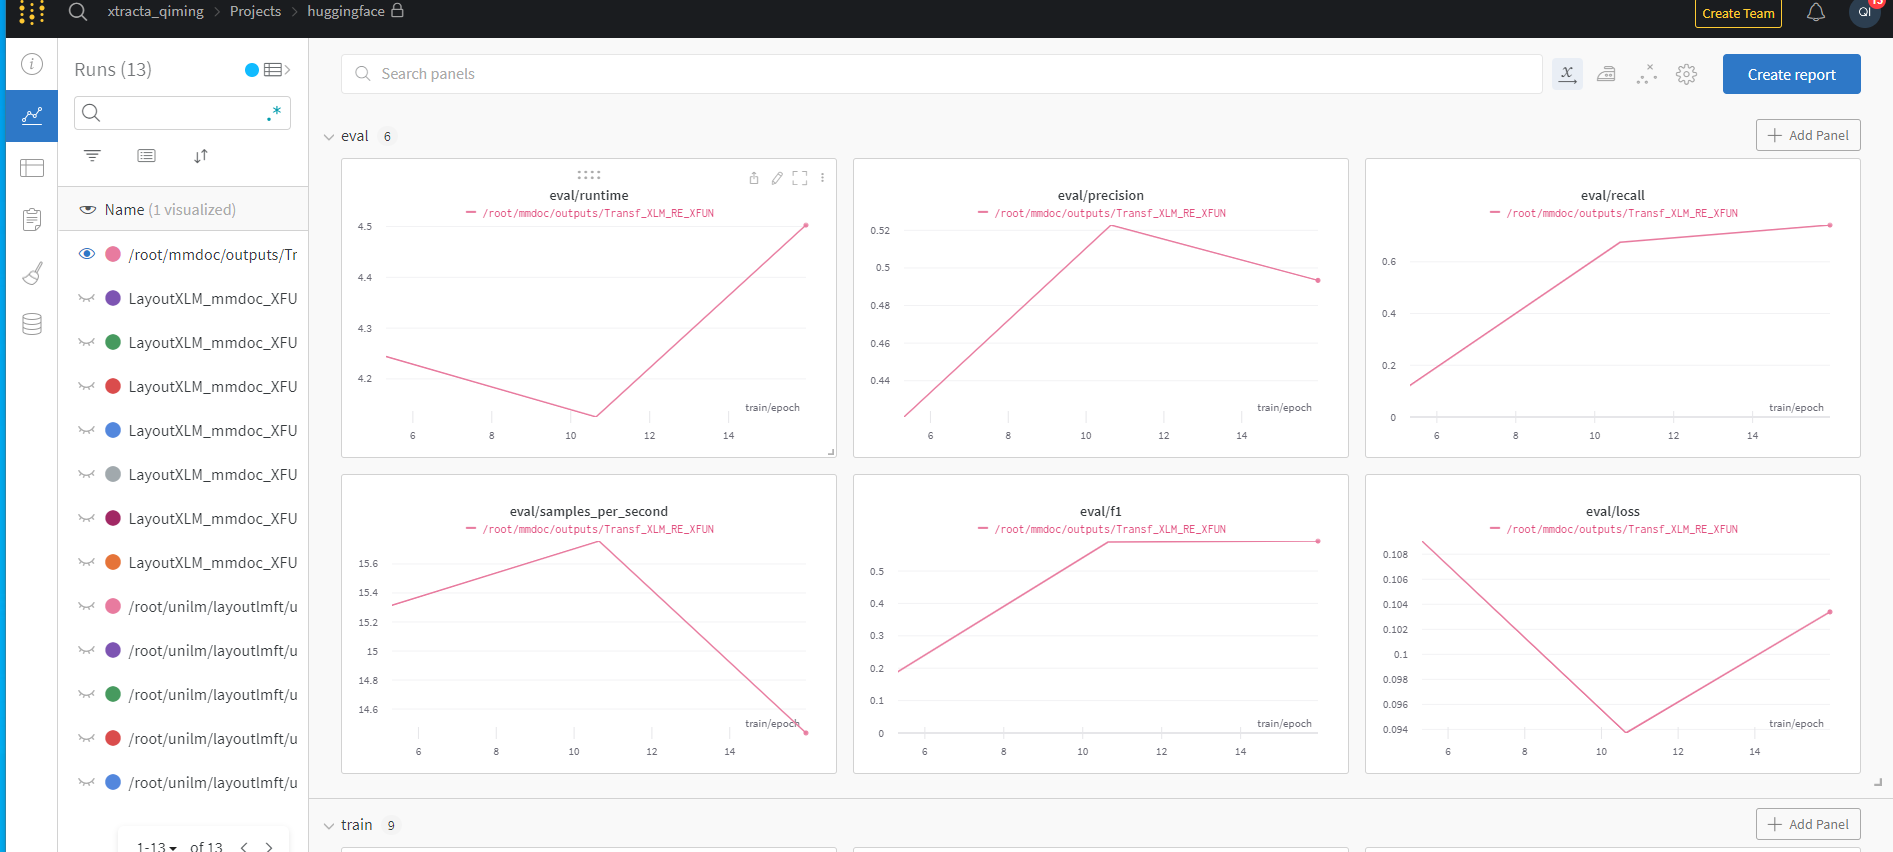Image resolution: width=1893 pixels, height=852 pixels.
Task: Open the 1-13 rows per page dropdown
Action: coord(157,846)
